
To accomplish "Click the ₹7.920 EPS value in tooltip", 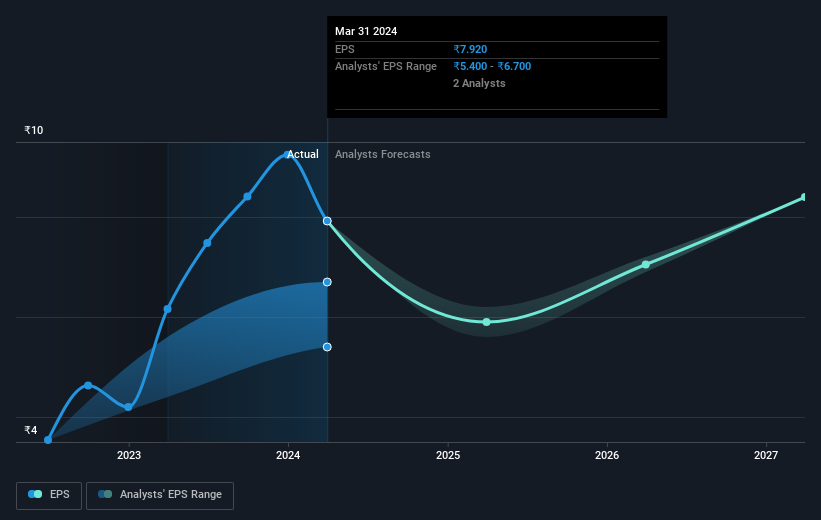I will click(x=470, y=49).
